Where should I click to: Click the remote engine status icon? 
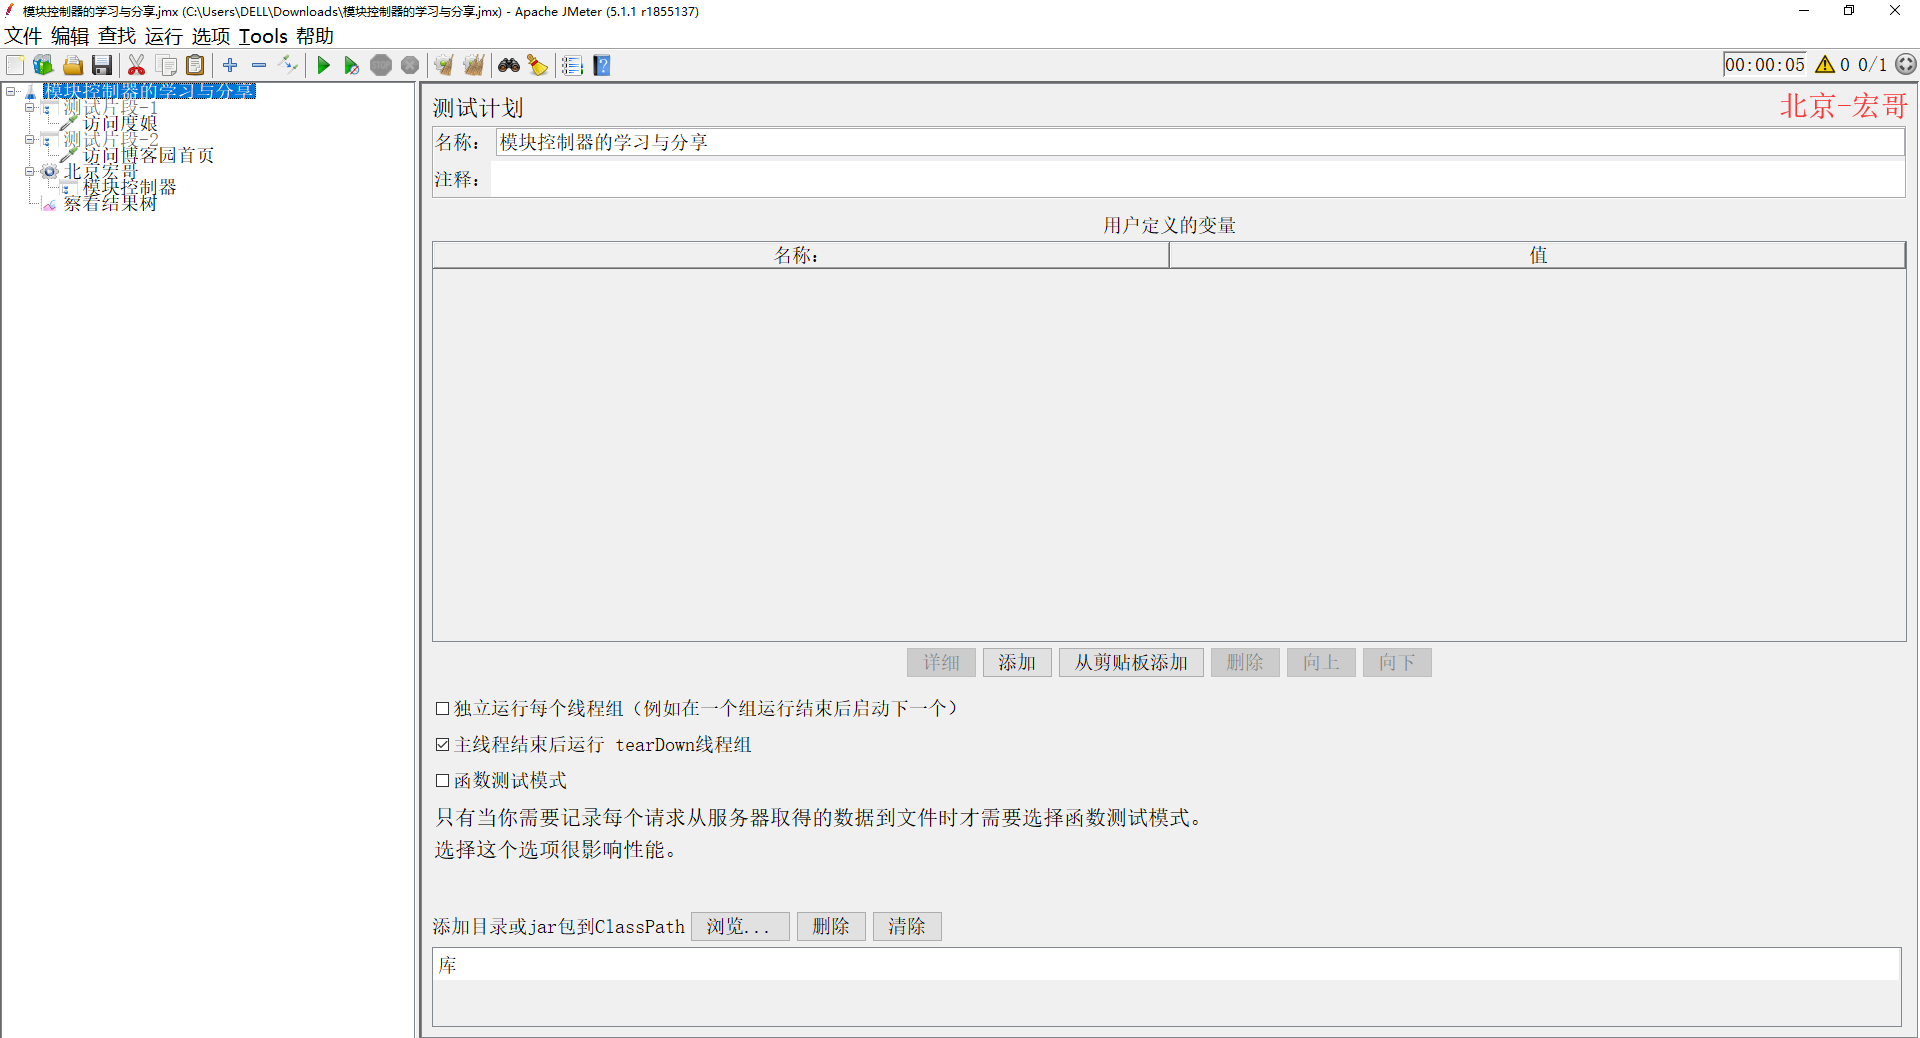coord(1906,64)
